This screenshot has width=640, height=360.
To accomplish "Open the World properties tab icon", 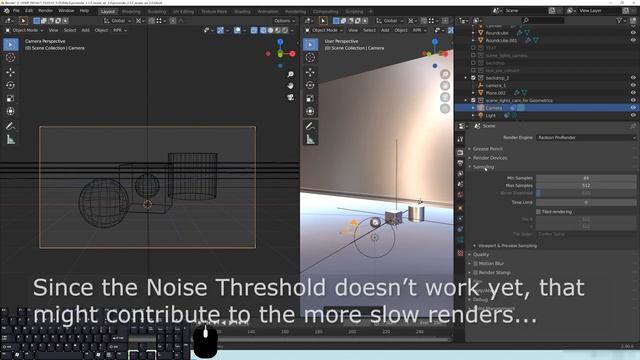I will (x=460, y=195).
